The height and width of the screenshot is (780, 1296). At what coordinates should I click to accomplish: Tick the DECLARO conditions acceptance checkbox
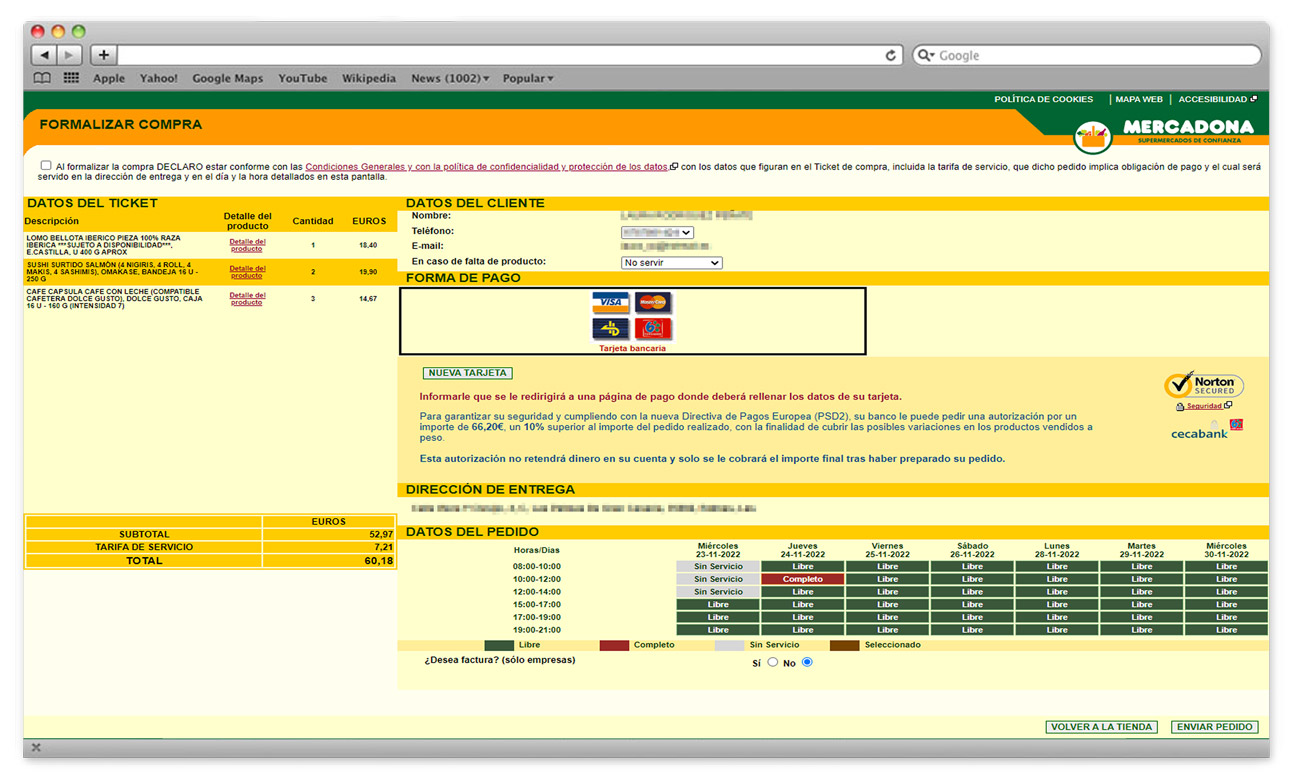click(x=46, y=165)
